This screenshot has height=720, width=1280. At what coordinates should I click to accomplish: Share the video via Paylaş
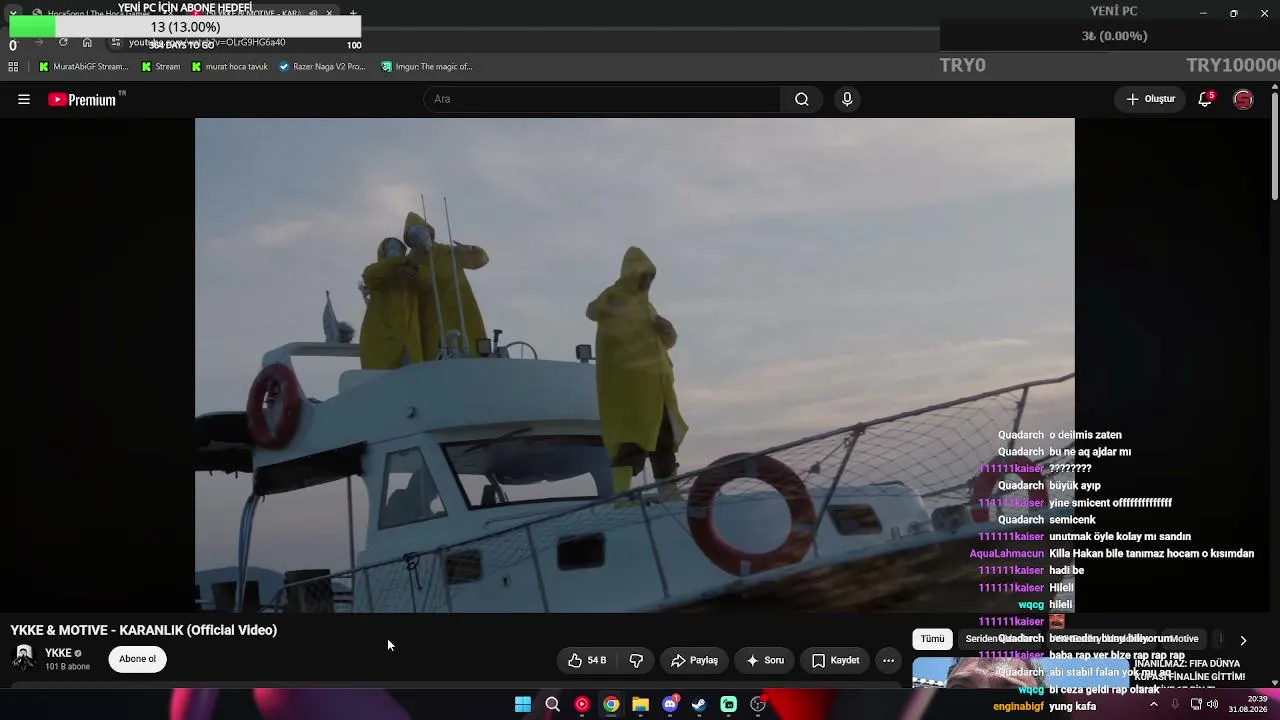point(694,660)
